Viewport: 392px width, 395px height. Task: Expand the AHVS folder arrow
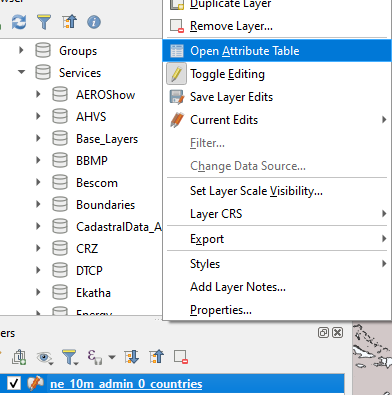38,116
